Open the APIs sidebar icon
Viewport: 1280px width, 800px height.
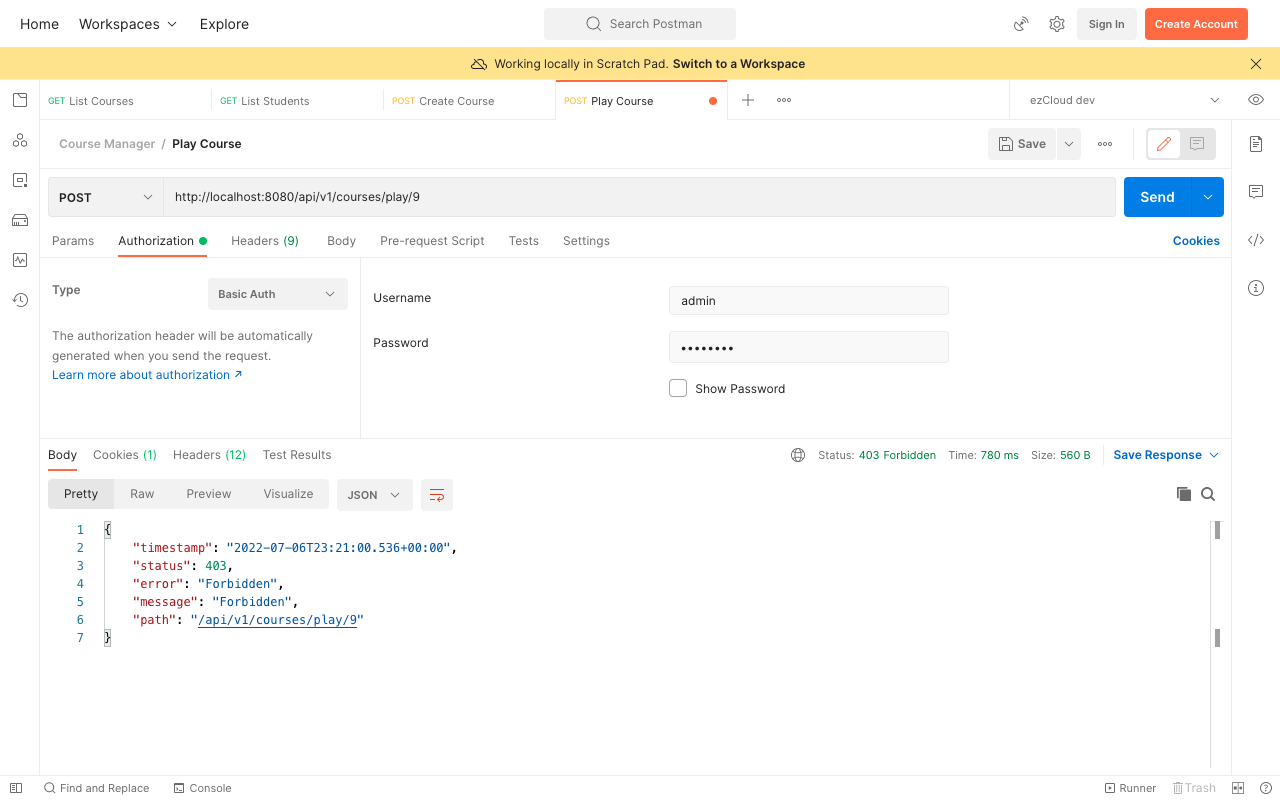[x=20, y=140]
